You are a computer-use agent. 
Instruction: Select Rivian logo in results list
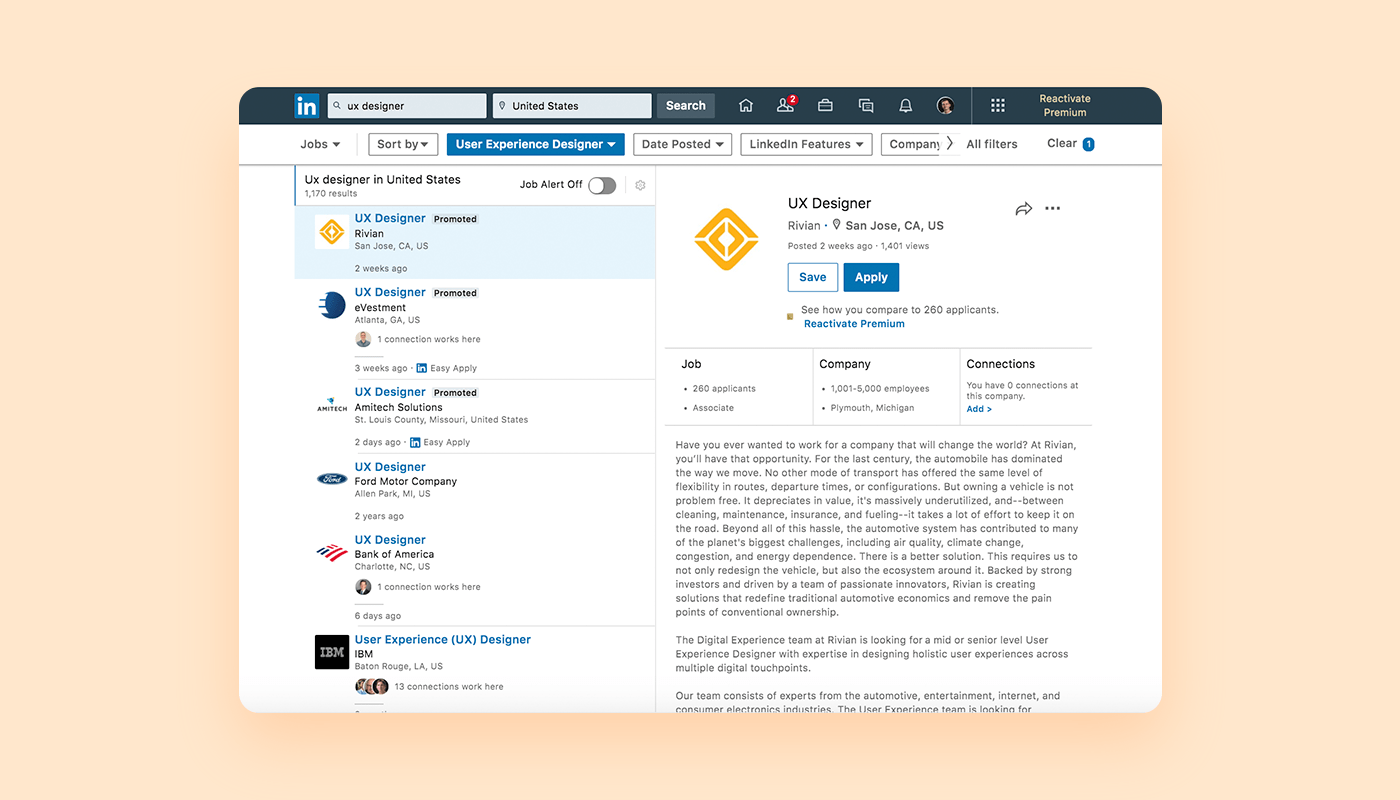click(331, 232)
